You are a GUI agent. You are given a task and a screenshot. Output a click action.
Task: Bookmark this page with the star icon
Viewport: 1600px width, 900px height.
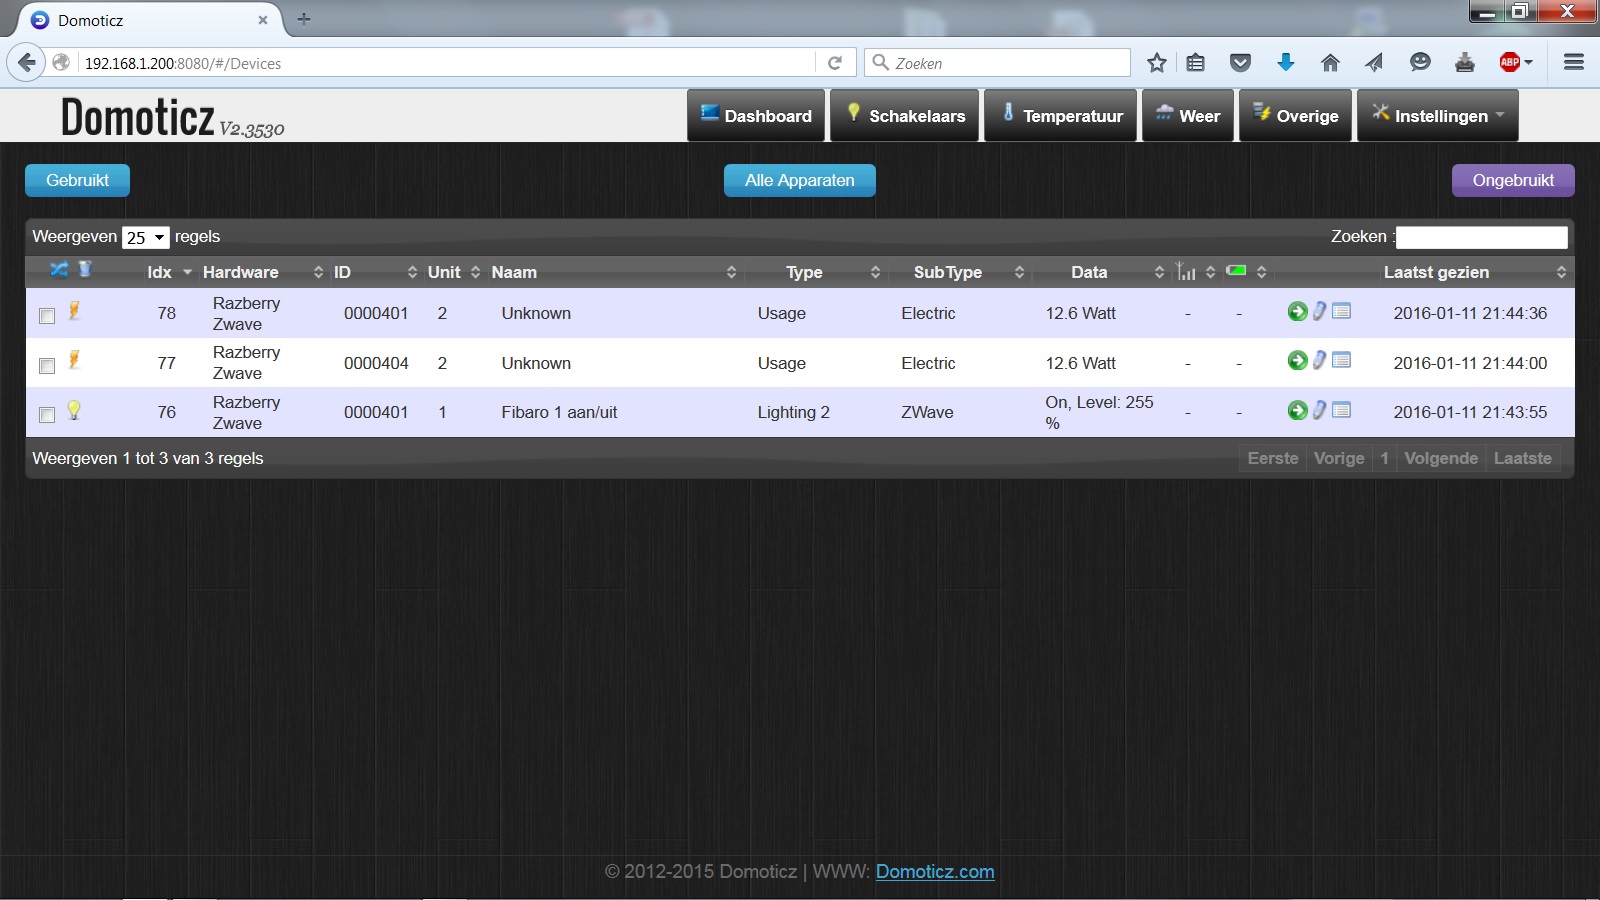click(x=1157, y=63)
